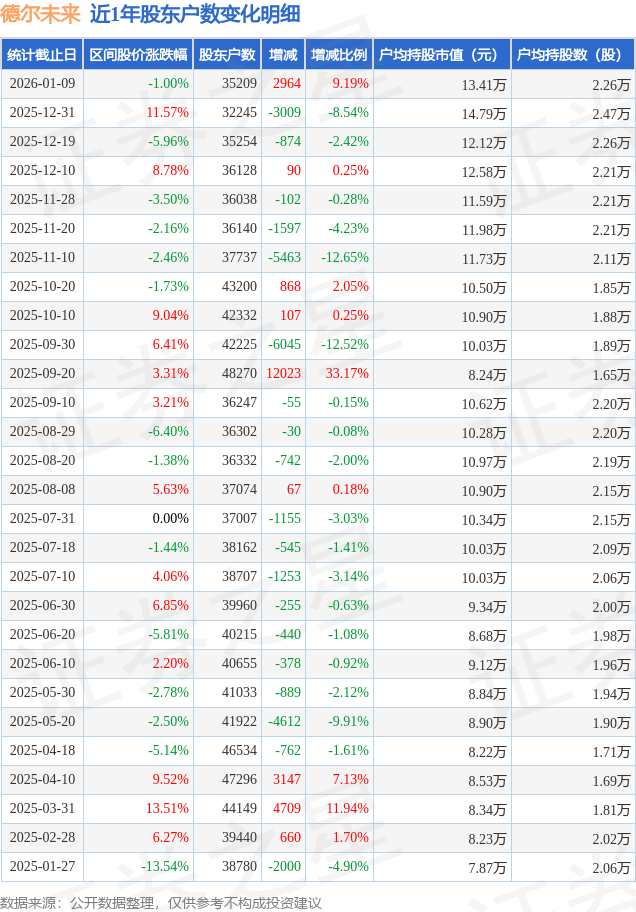Click the 数据来源 disclaimer footer text
The width and height of the screenshot is (636, 912).
[161, 902]
